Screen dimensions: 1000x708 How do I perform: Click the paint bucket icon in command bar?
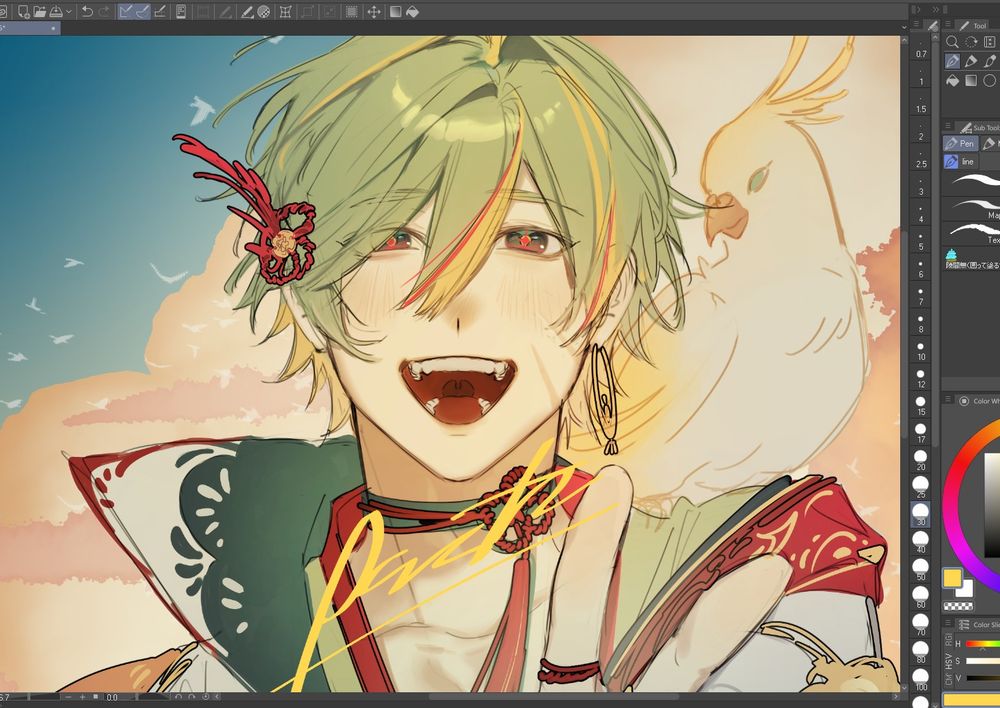tap(412, 11)
